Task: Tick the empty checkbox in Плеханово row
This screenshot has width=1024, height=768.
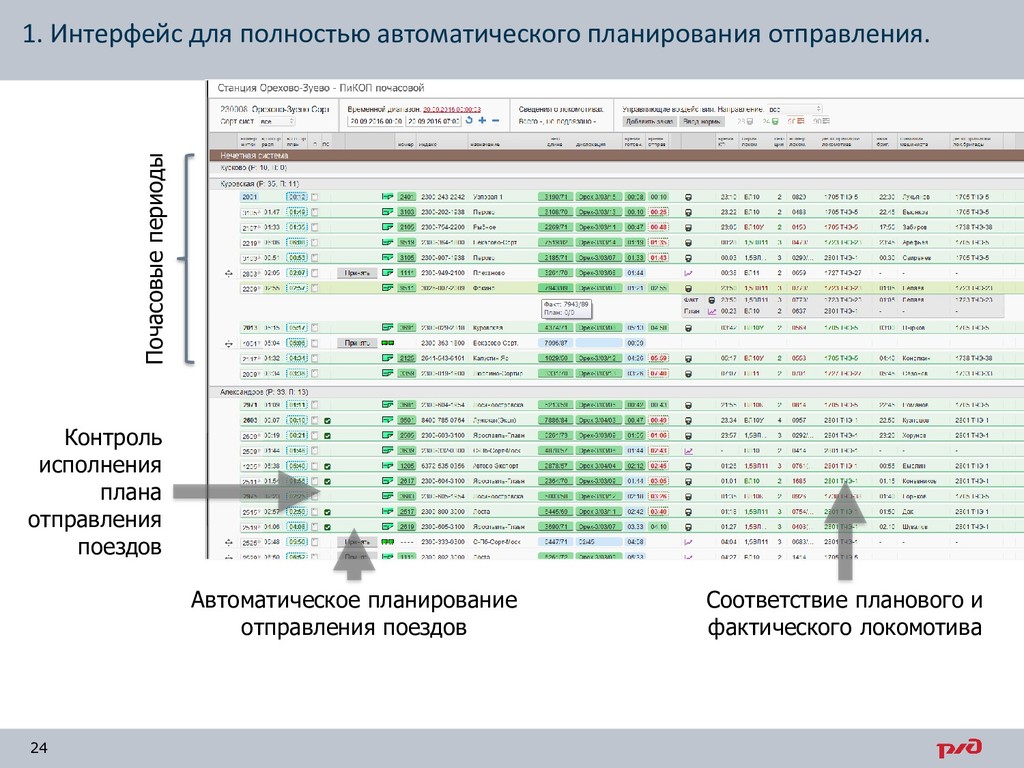Action: (x=315, y=273)
